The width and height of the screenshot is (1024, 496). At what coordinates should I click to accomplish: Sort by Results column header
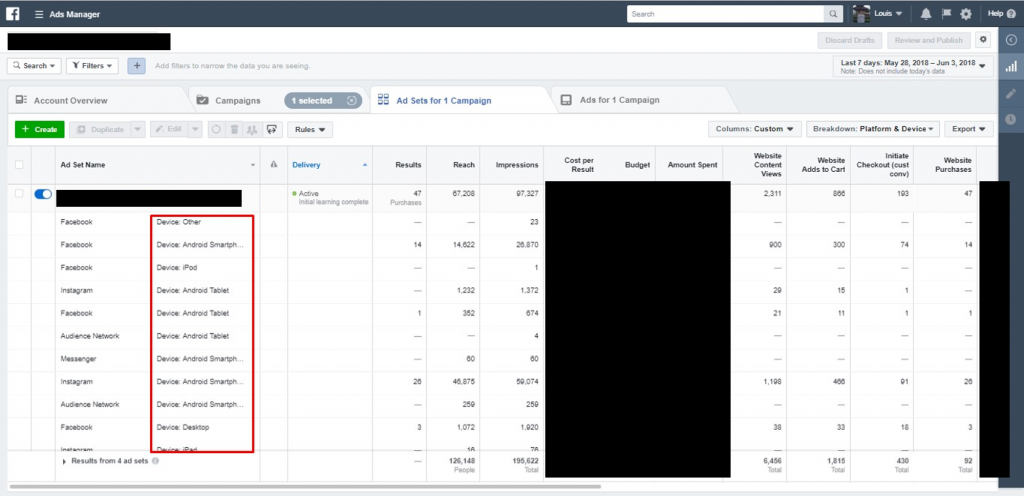tap(408, 165)
